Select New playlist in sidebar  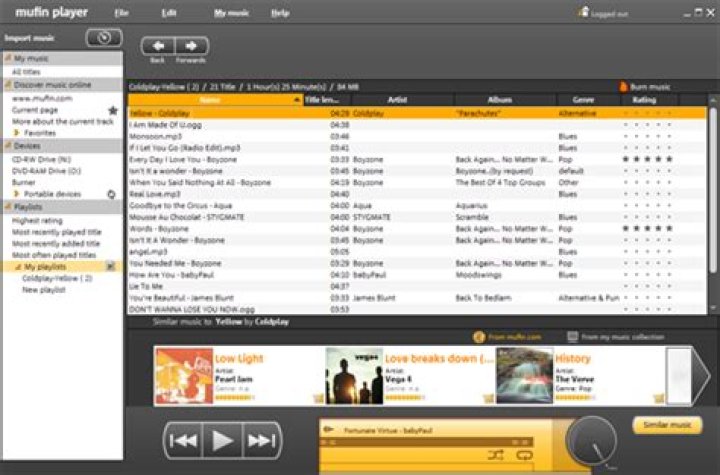point(44,290)
